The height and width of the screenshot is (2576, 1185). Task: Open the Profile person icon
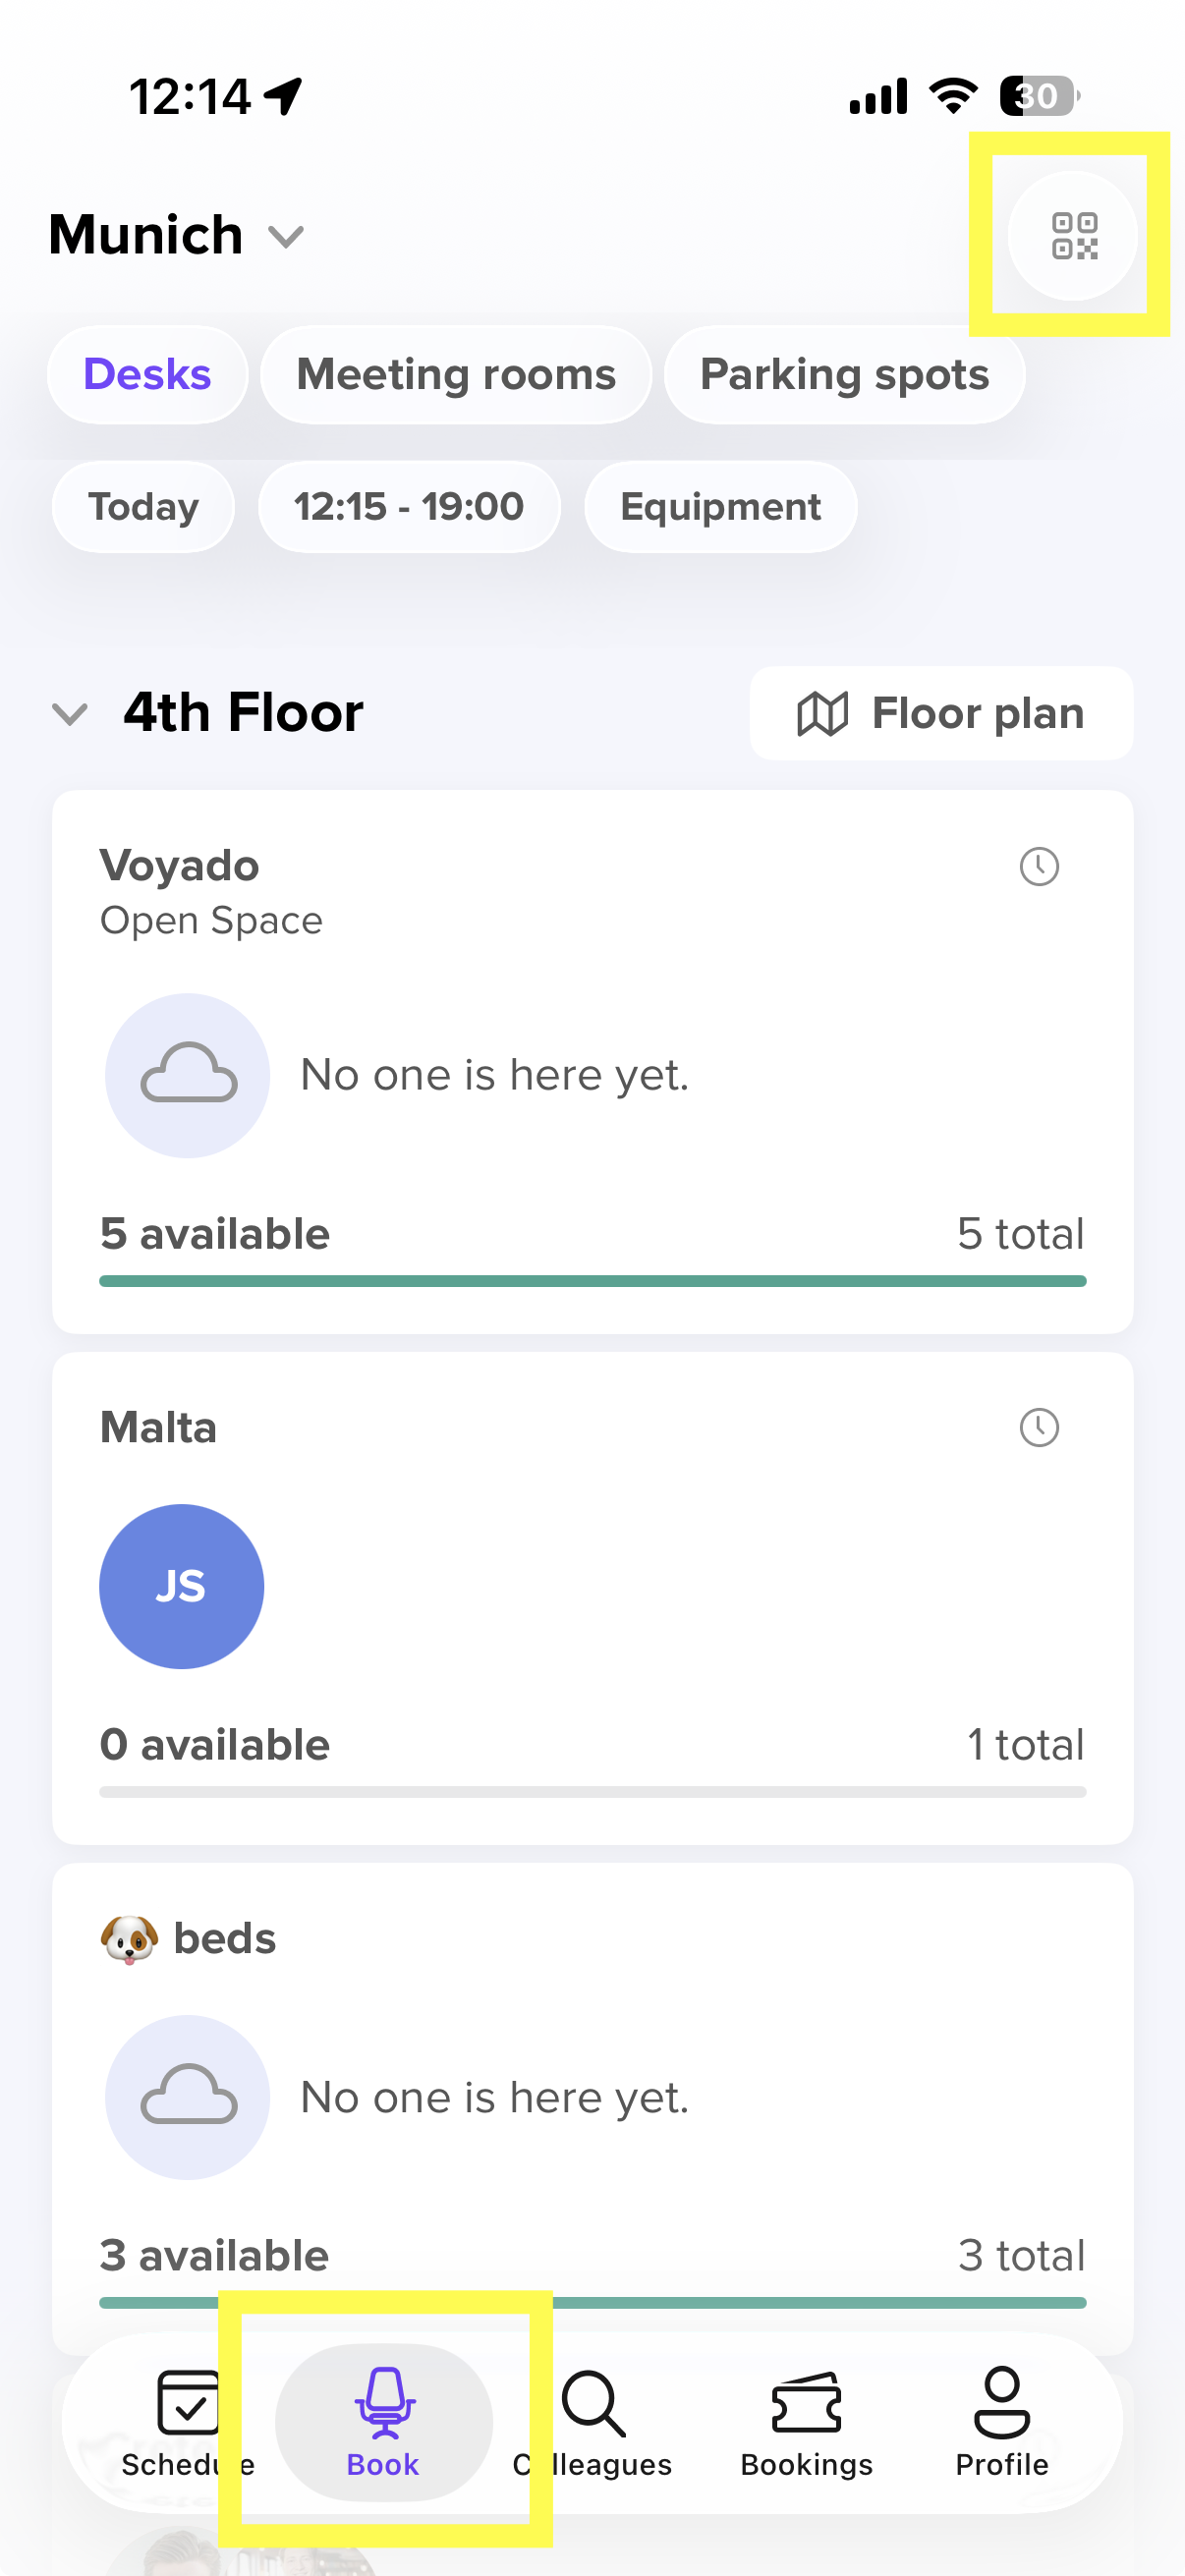(x=1001, y=2402)
